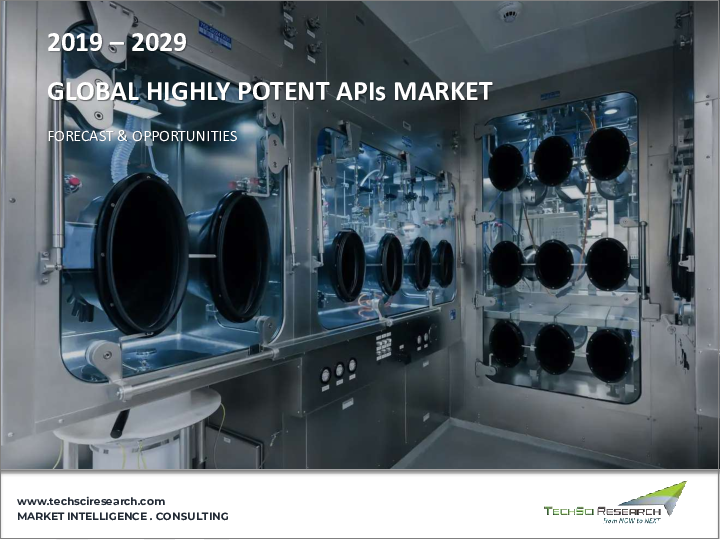The height and width of the screenshot is (540, 720).
Task: Click the center glove port of right nine-port window
Action: coord(554,264)
